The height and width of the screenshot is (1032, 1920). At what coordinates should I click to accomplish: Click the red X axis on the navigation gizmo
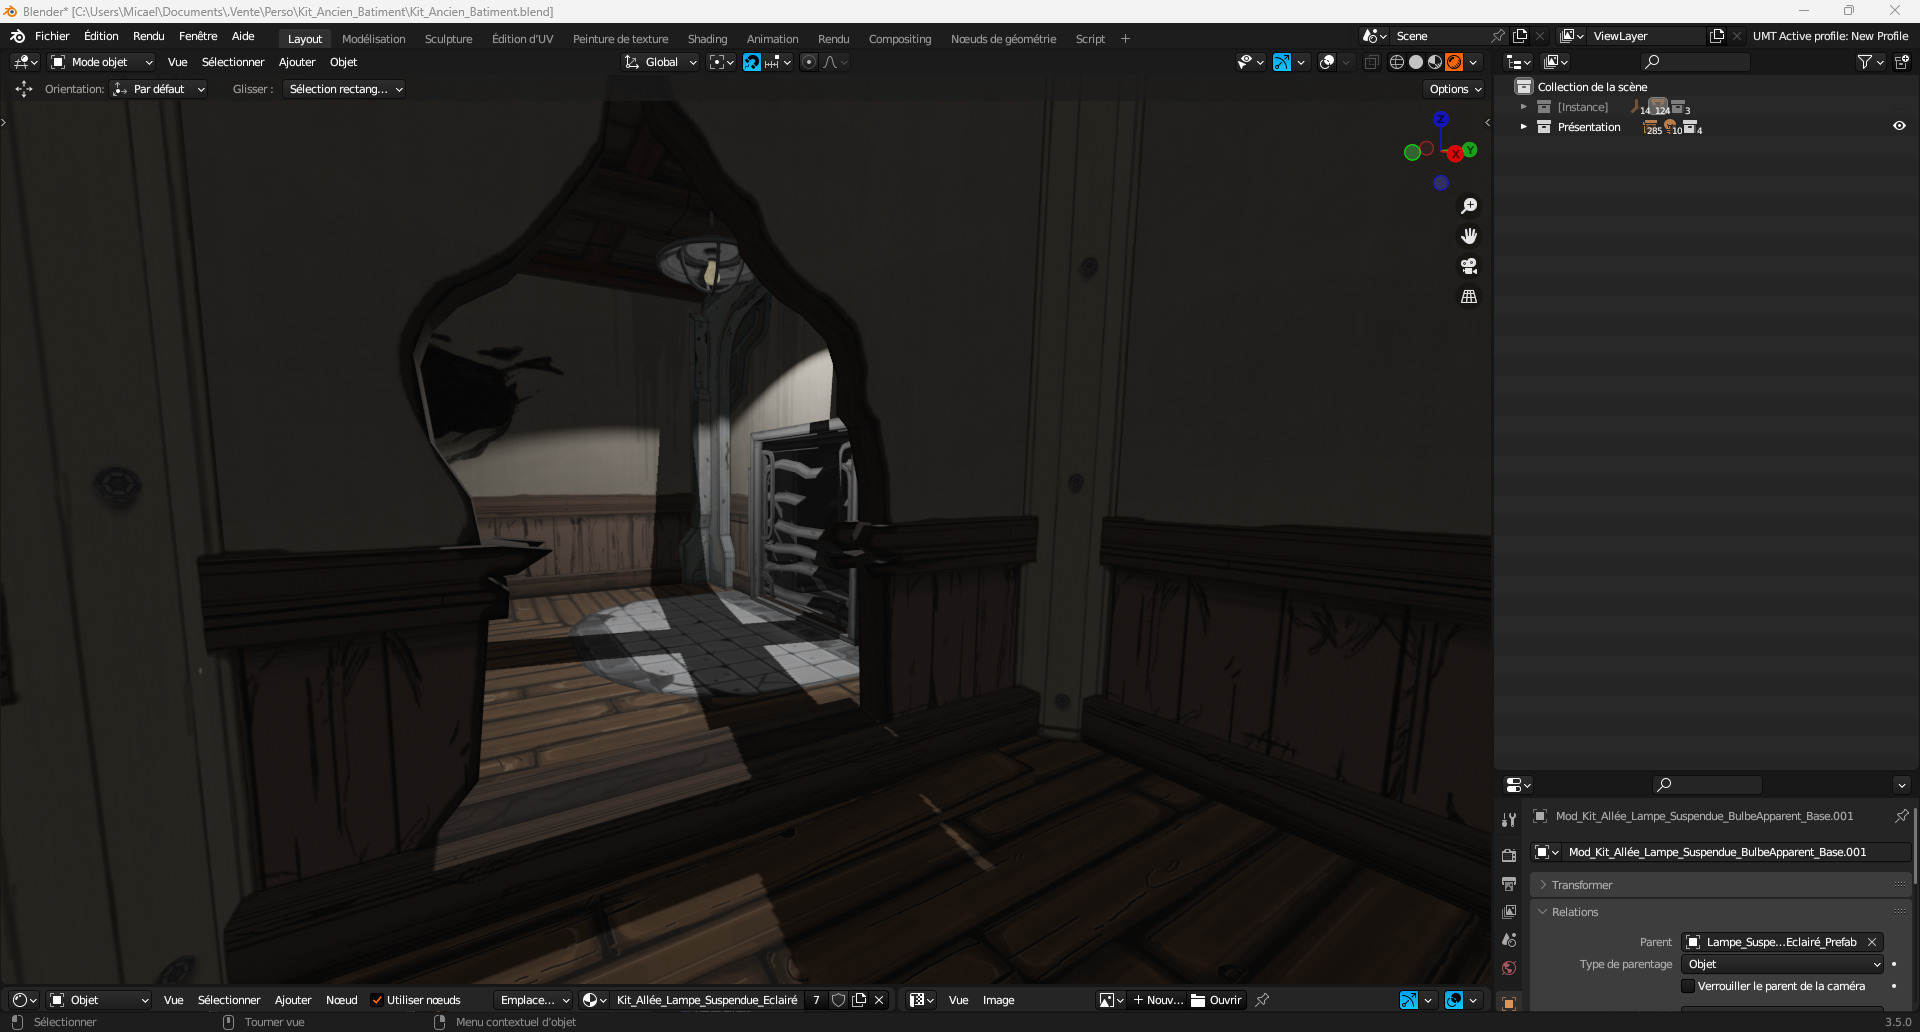coord(1455,154)
